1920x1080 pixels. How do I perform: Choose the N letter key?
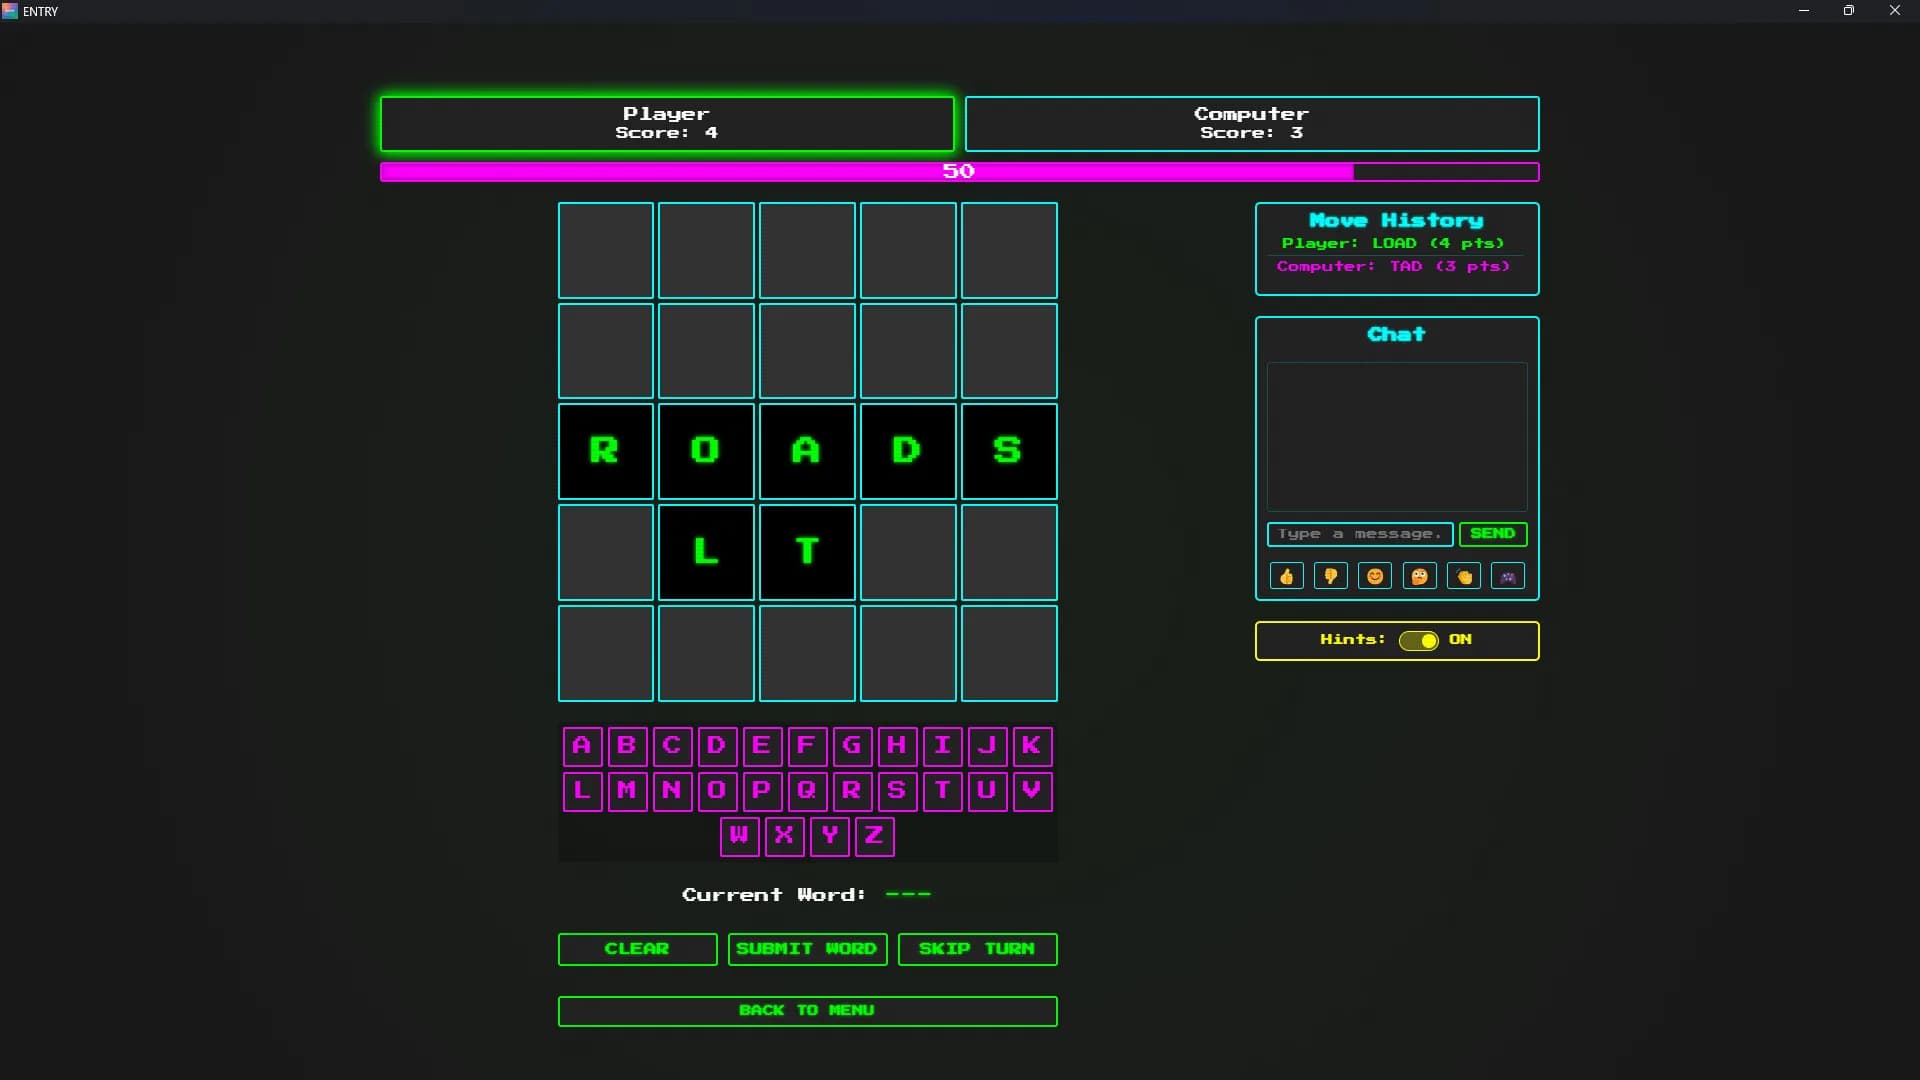point(672,791)
